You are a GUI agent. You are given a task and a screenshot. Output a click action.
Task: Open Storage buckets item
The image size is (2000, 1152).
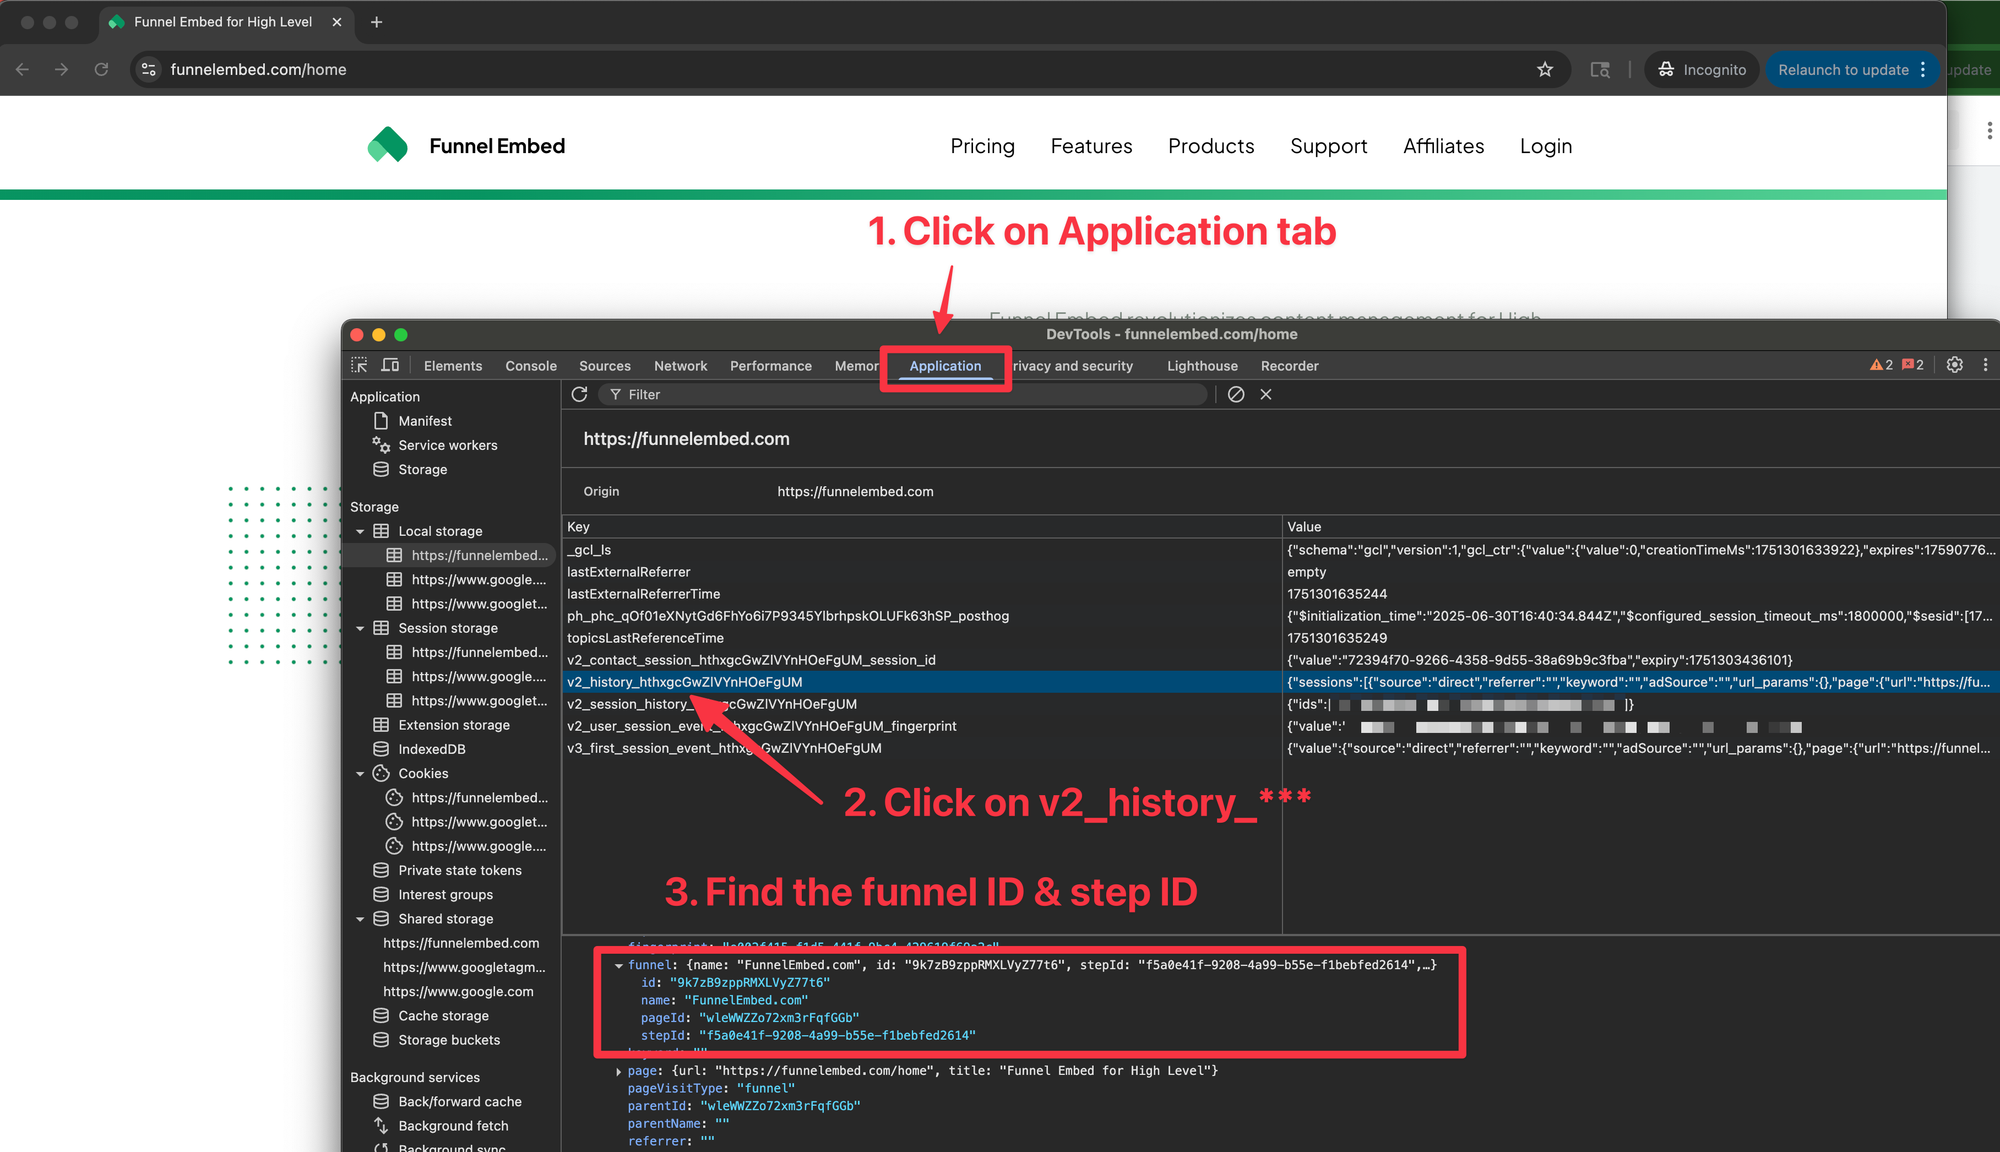tap(449, 1040)
